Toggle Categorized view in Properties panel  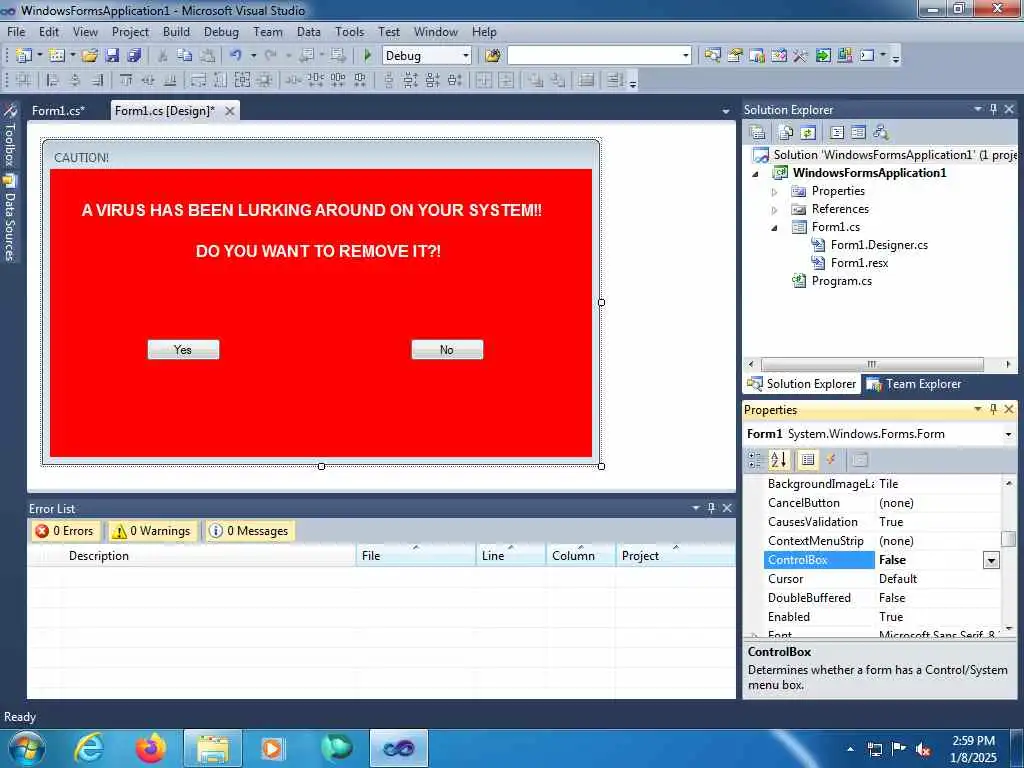755,460
